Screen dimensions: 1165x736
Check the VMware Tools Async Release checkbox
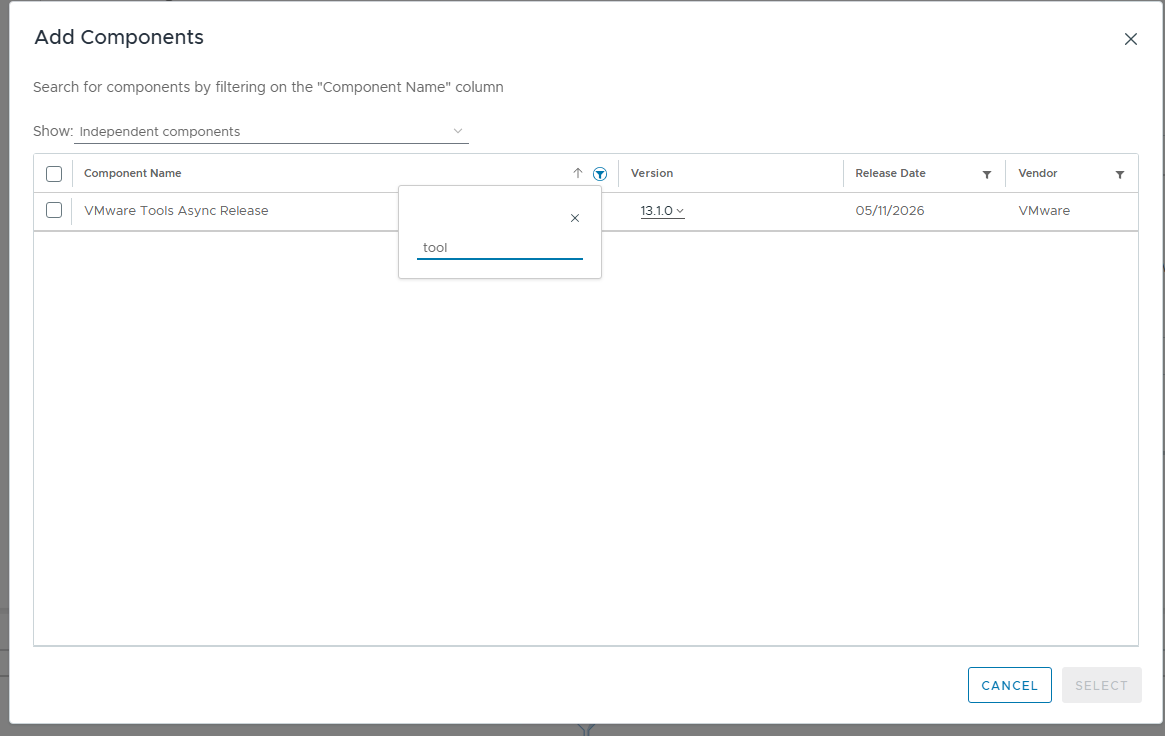coord(53,210)
